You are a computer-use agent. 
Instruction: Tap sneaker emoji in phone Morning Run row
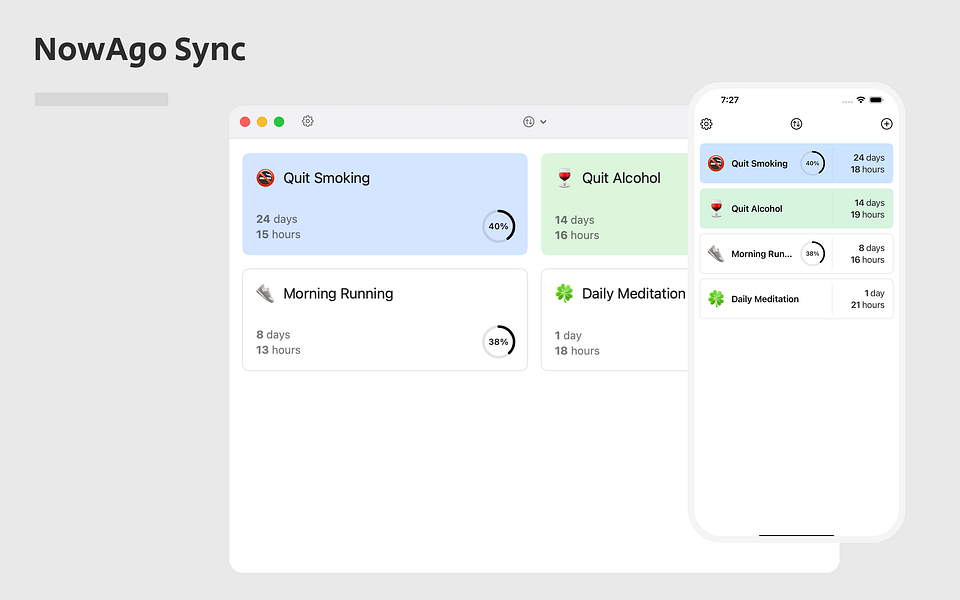(x=716, y=253)
